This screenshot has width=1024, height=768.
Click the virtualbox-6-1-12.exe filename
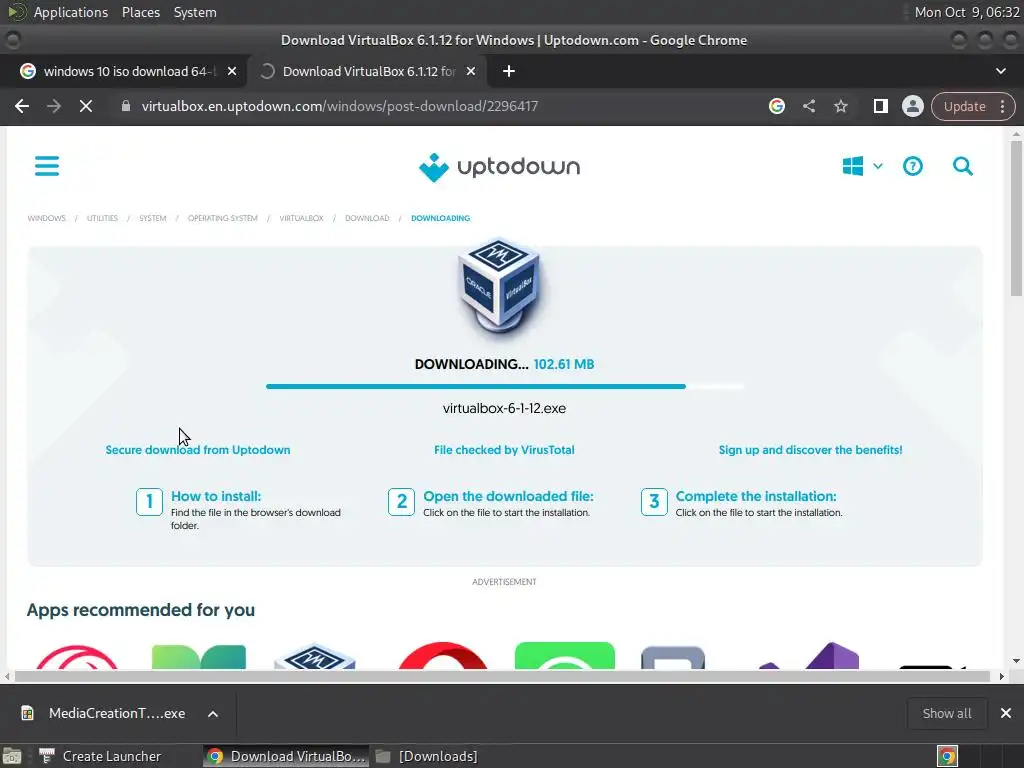click(504, 409)
